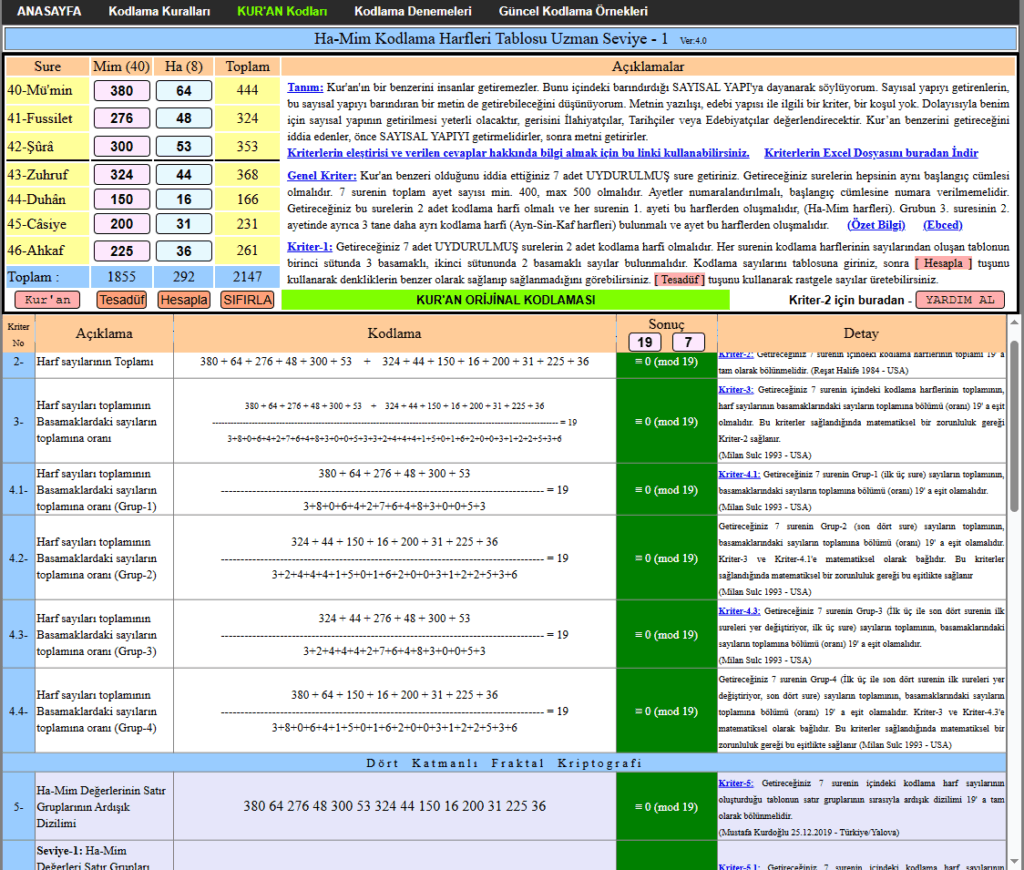Click the 'Ver:4.0' version label
This screenshot has height=870, width=1024.
click(693, 40)
